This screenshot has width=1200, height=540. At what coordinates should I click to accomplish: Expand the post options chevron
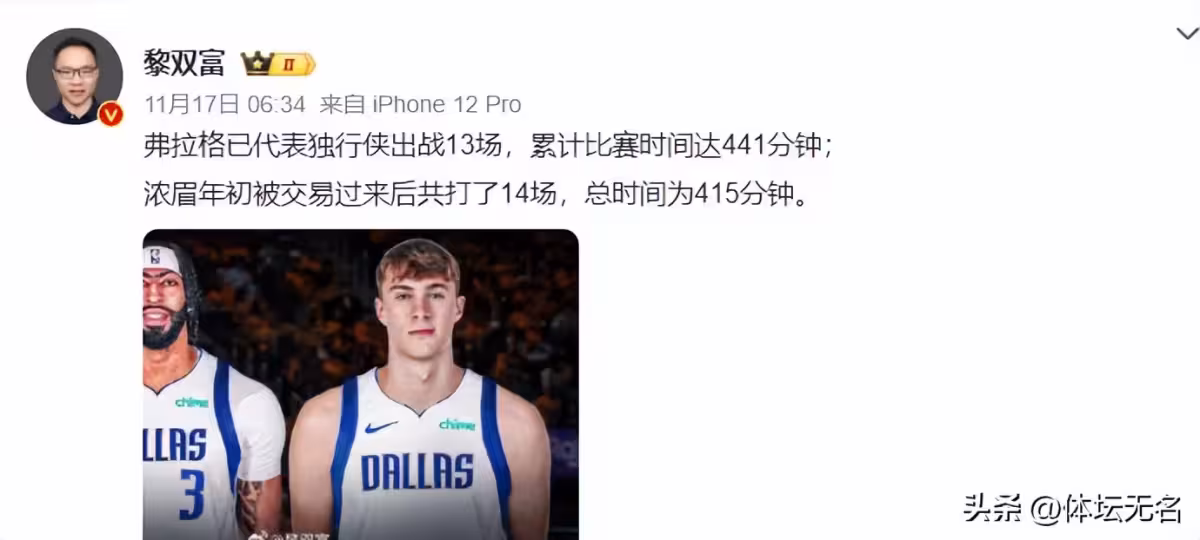1186,33
